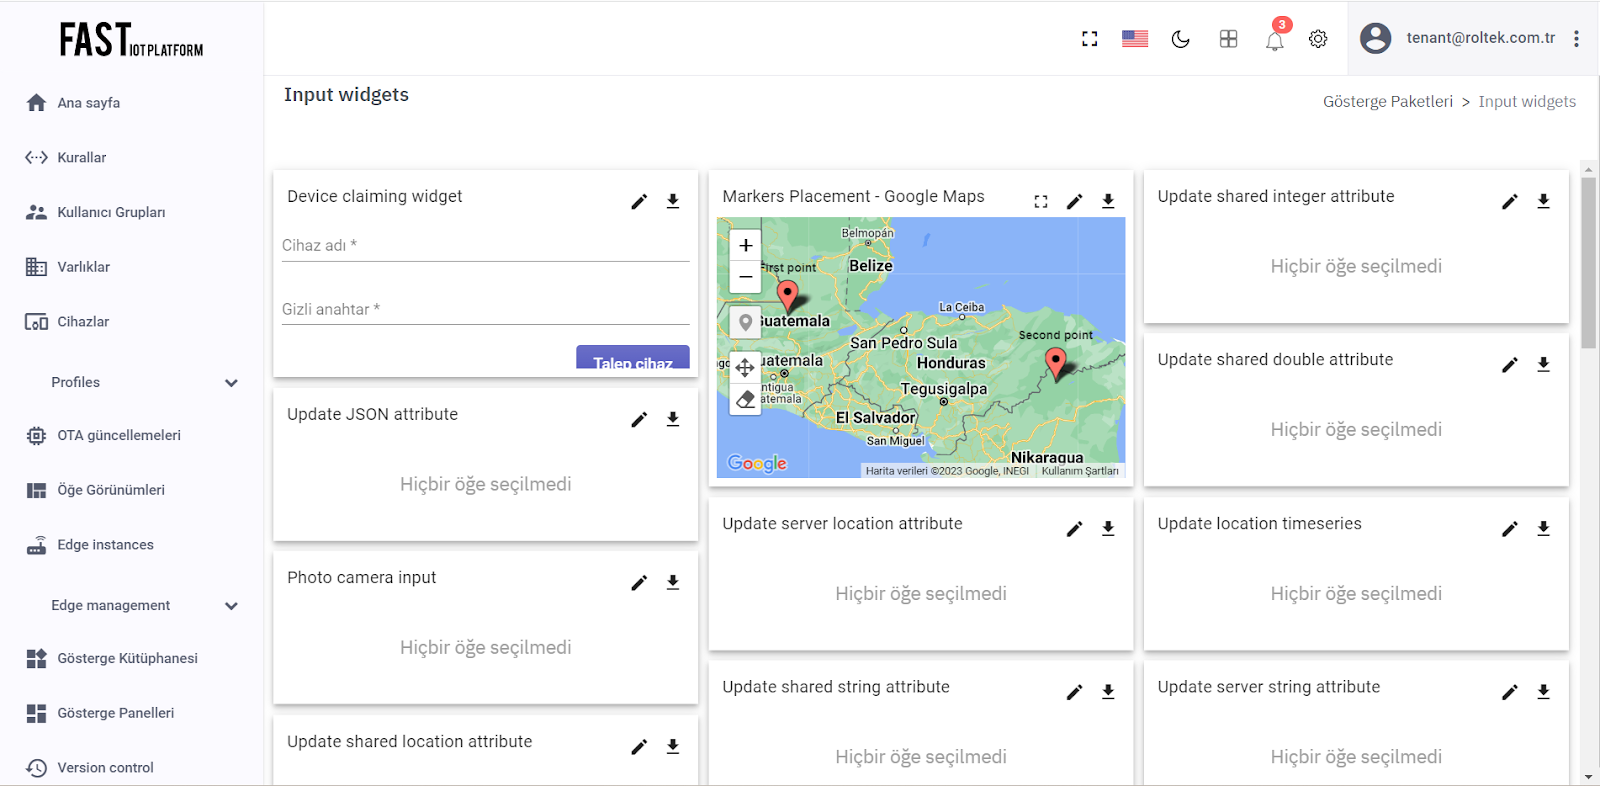Toggle fullscreen mode in top toolbar
Screen dimensions: 1600x786
[x=1090, y=39]
